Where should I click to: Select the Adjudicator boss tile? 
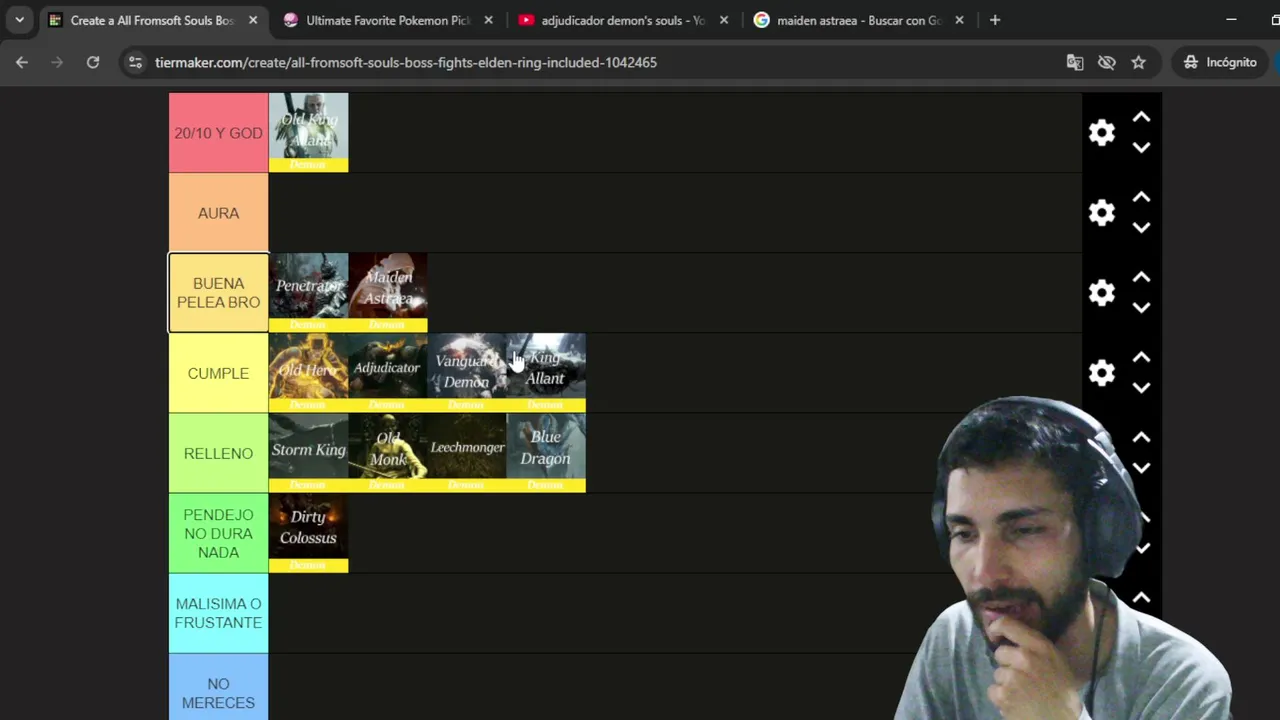point(388,373)
